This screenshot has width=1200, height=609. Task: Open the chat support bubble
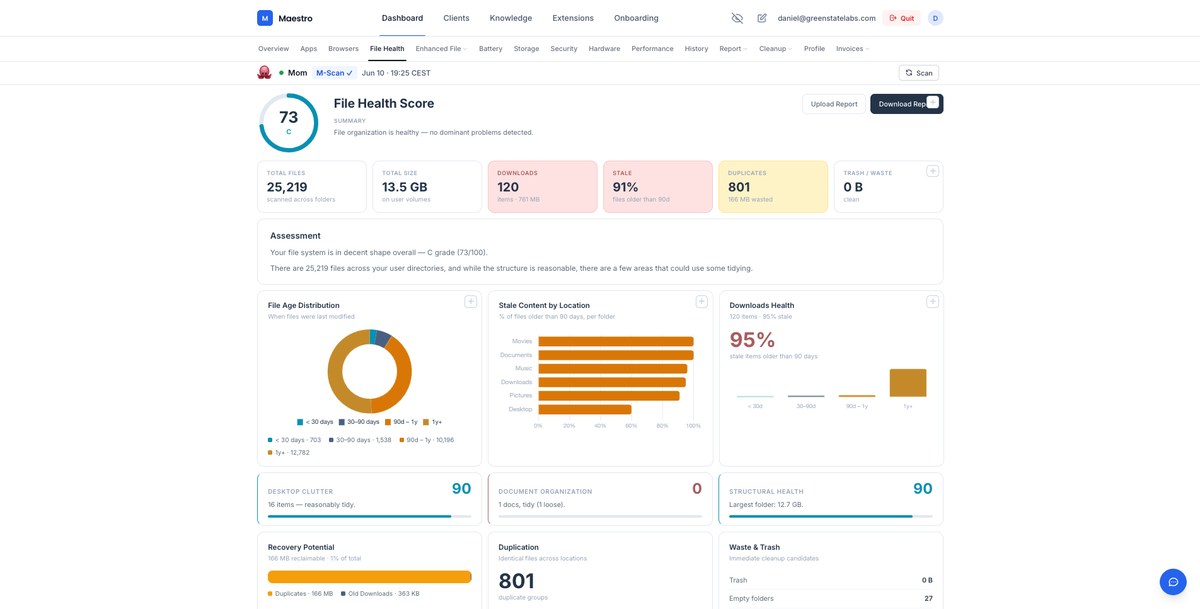point(1173,582)
